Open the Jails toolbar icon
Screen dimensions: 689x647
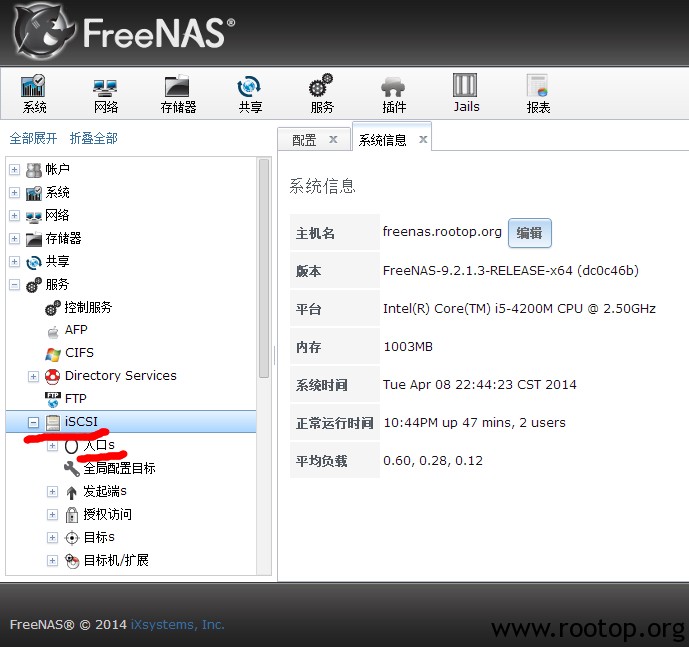[x=465, y=85]
